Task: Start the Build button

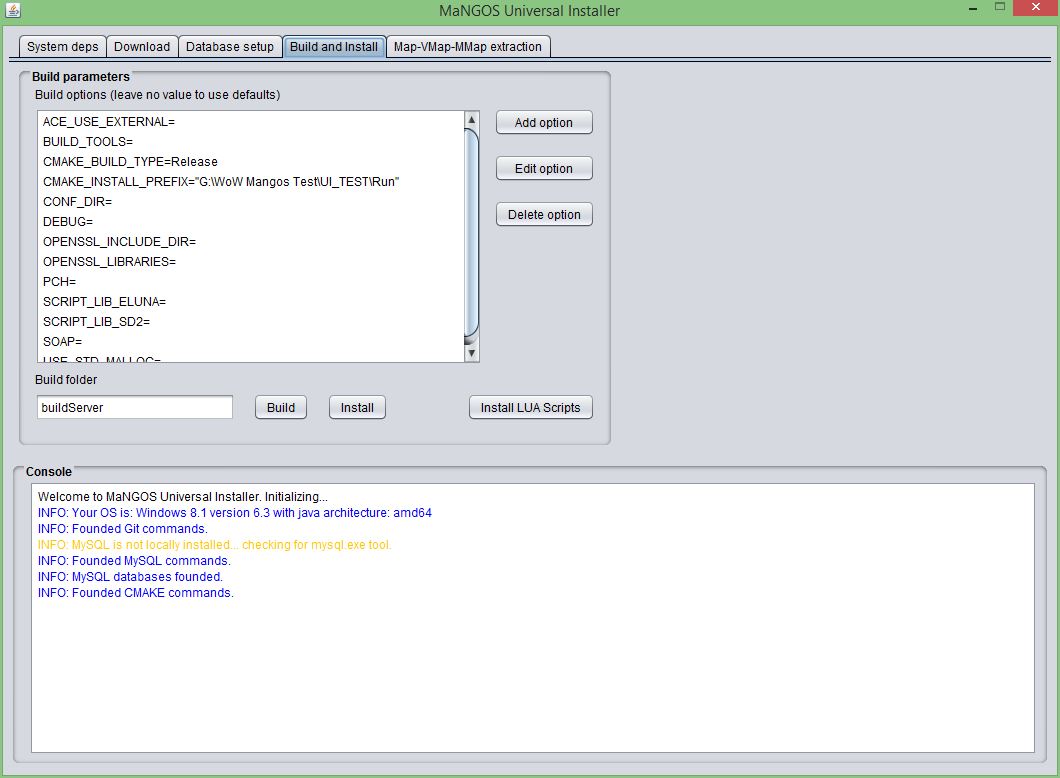Action: 281,408
